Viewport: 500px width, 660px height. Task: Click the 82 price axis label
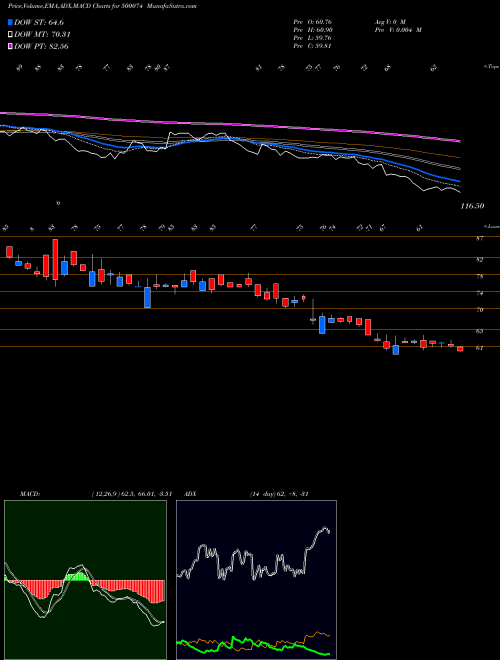tap(480, 260)
